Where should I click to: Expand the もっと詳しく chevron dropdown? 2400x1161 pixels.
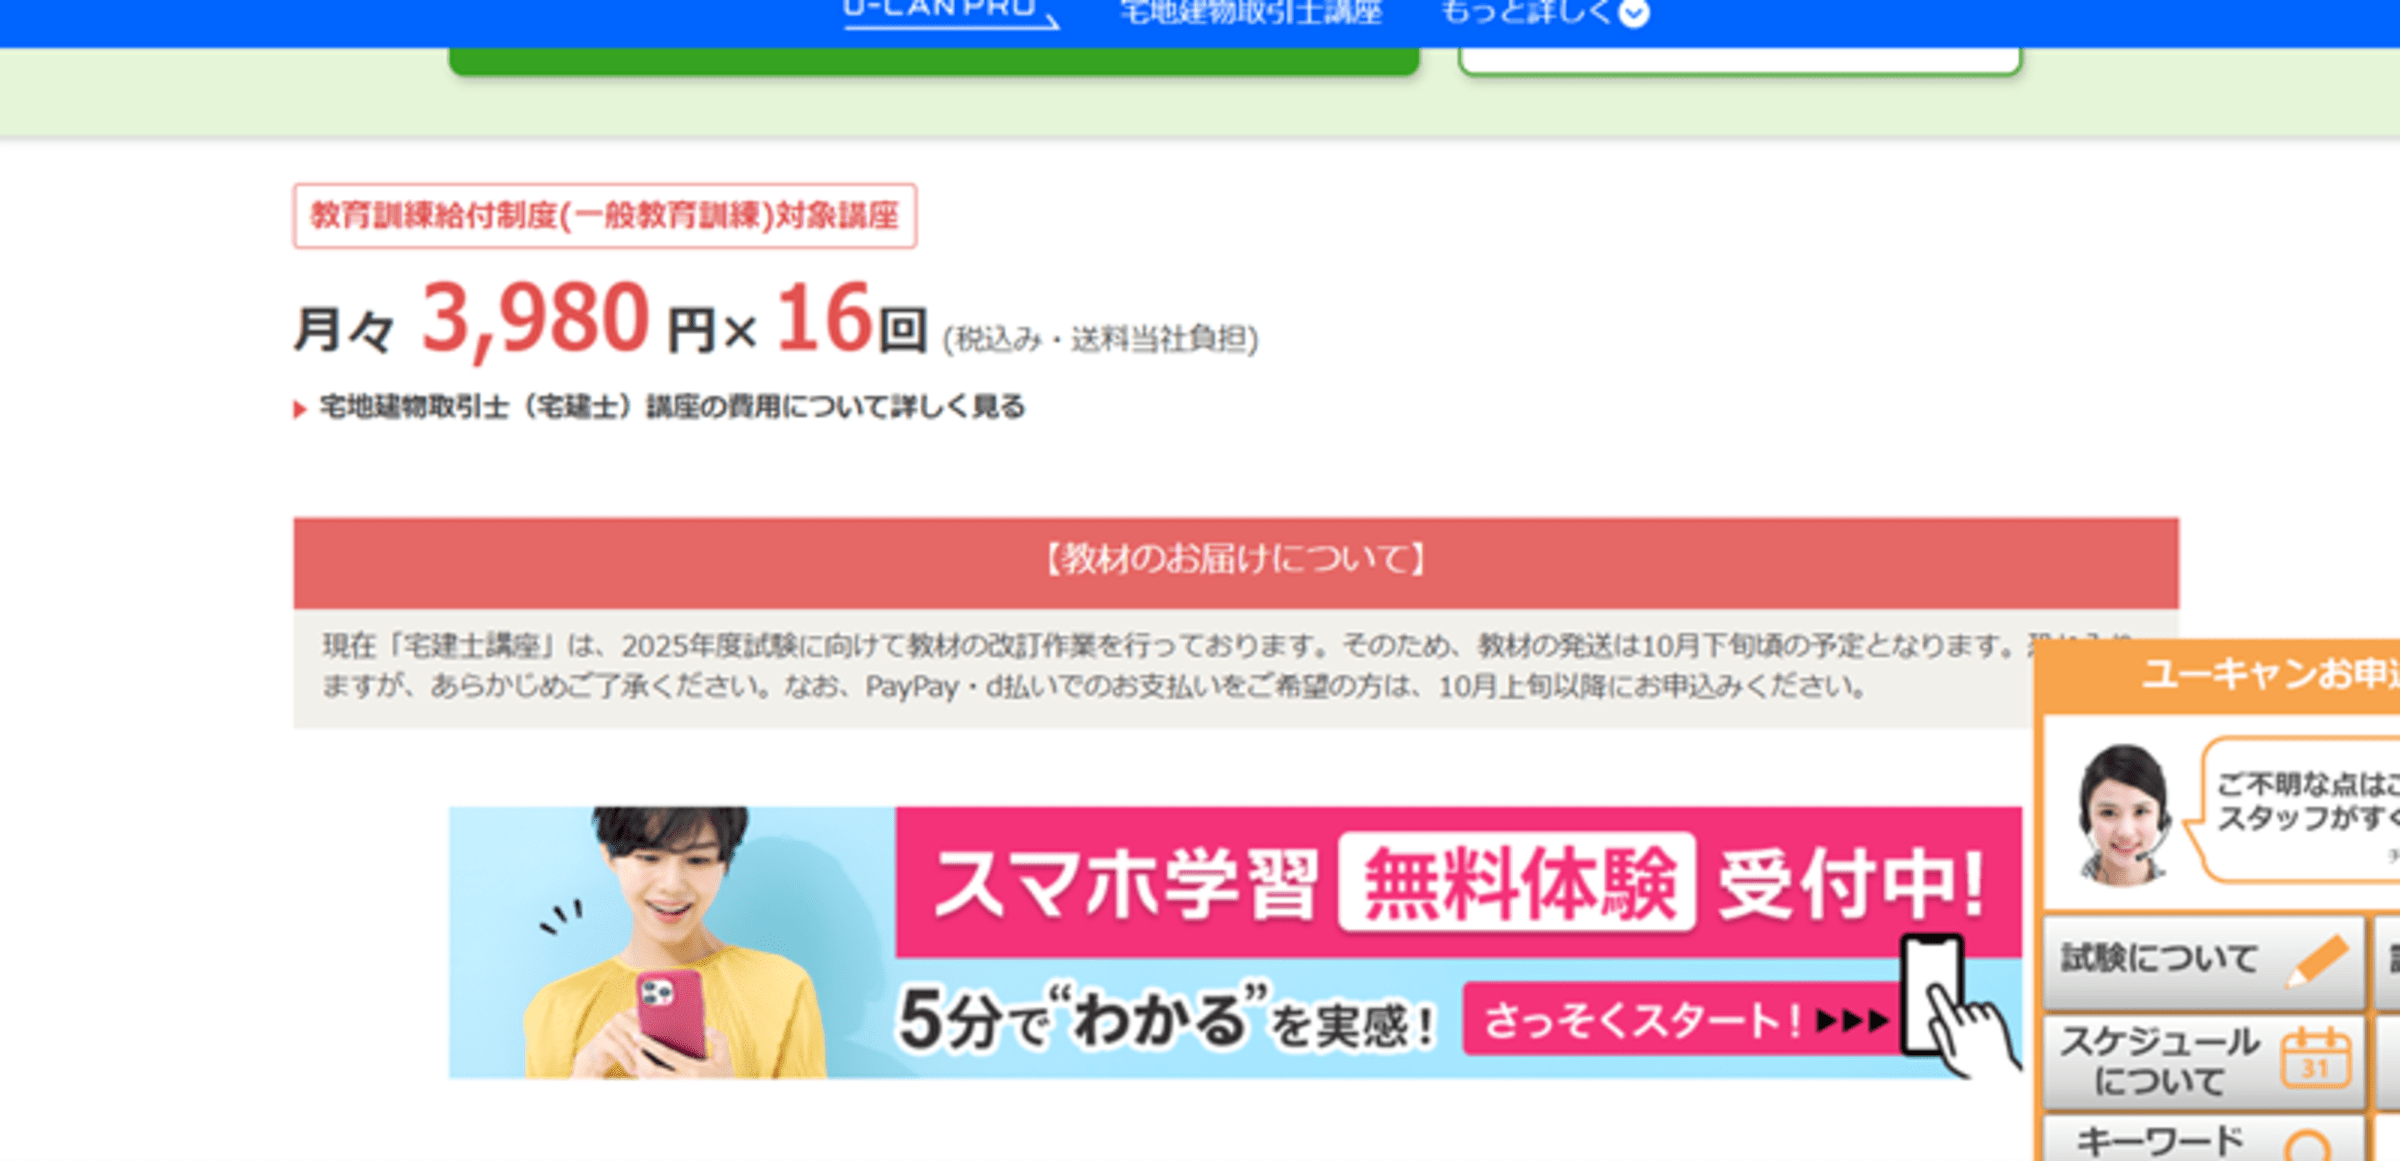1634,14
